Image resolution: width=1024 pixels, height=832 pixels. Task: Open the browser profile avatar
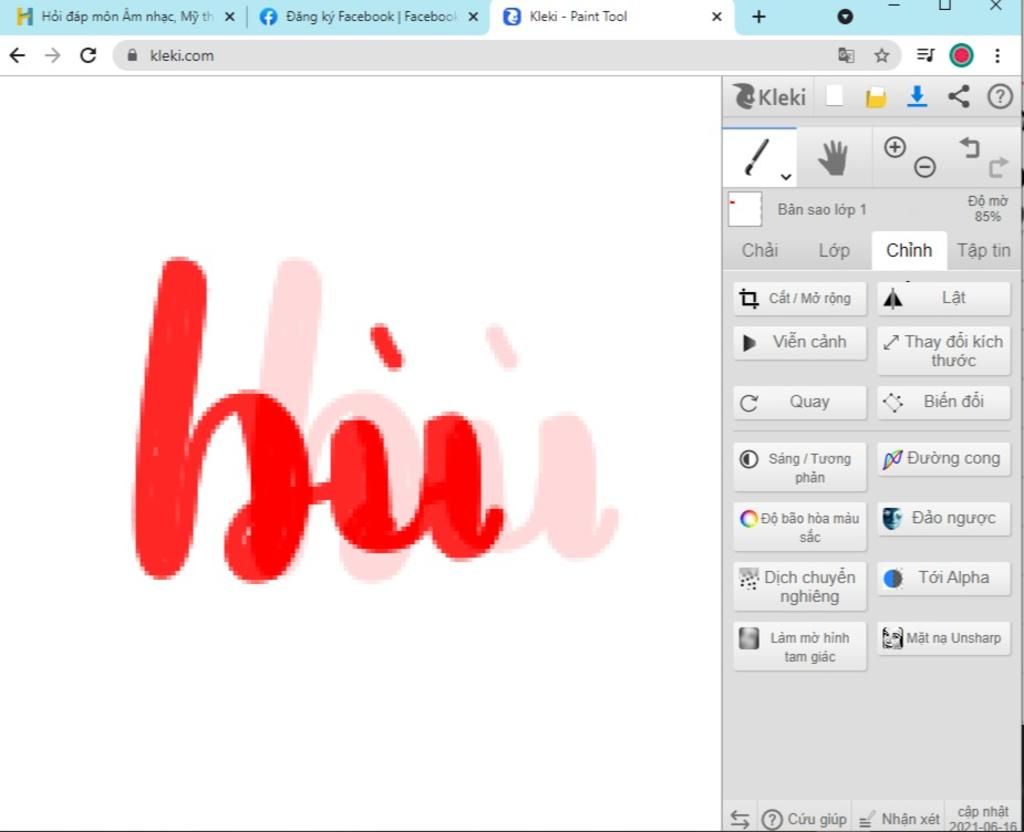pyautogui.click(x=961, y=56)
